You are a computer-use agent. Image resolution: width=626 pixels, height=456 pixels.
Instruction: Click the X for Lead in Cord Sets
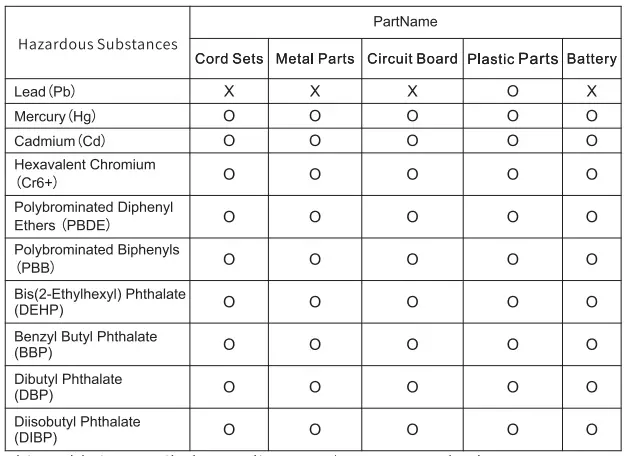231,91
